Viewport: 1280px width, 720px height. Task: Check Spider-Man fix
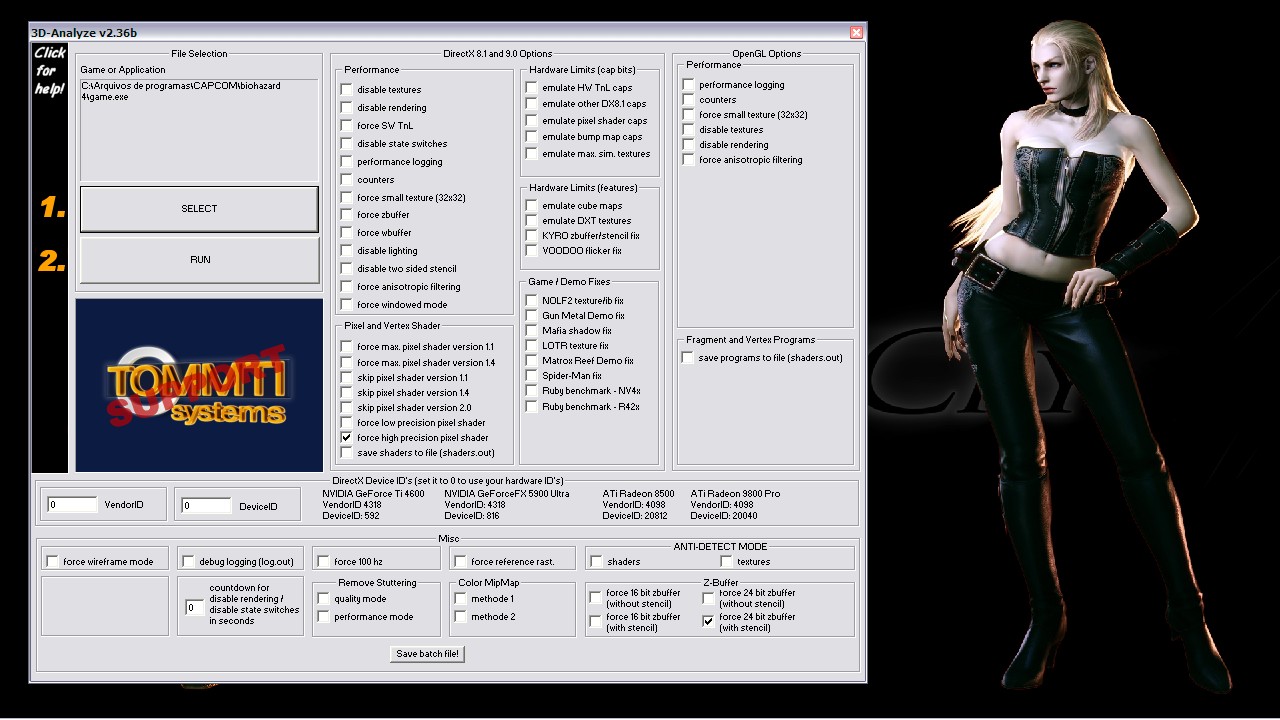pyautogui.click(x=531, y=376)
